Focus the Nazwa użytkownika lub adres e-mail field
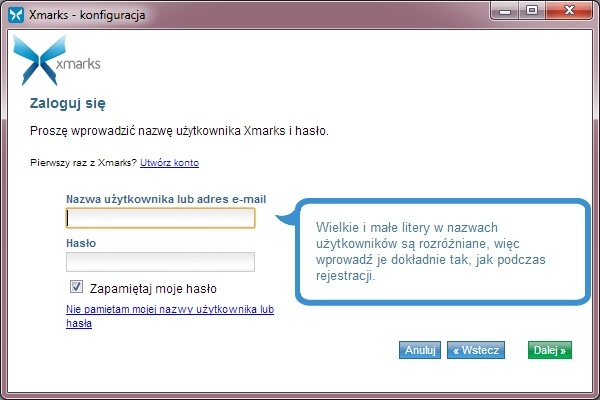Viewport: 600px width, 400px height. pyautogui.click(x=160, y=218)
